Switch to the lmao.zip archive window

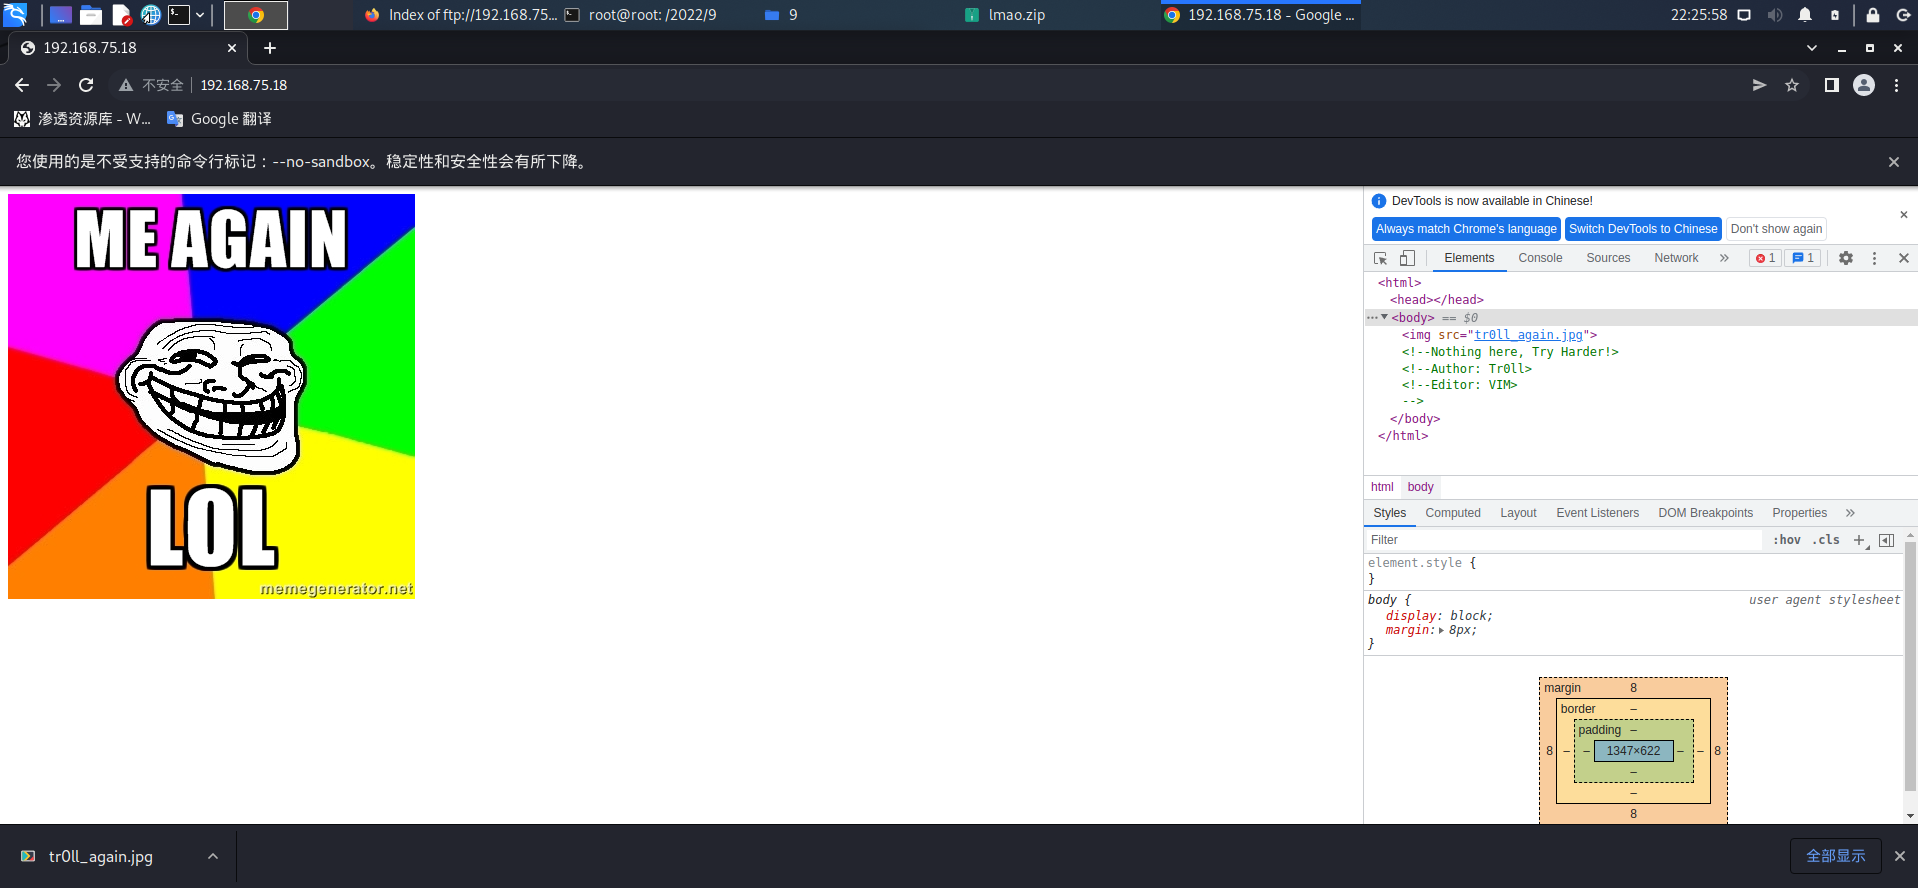click(1005, 15)
